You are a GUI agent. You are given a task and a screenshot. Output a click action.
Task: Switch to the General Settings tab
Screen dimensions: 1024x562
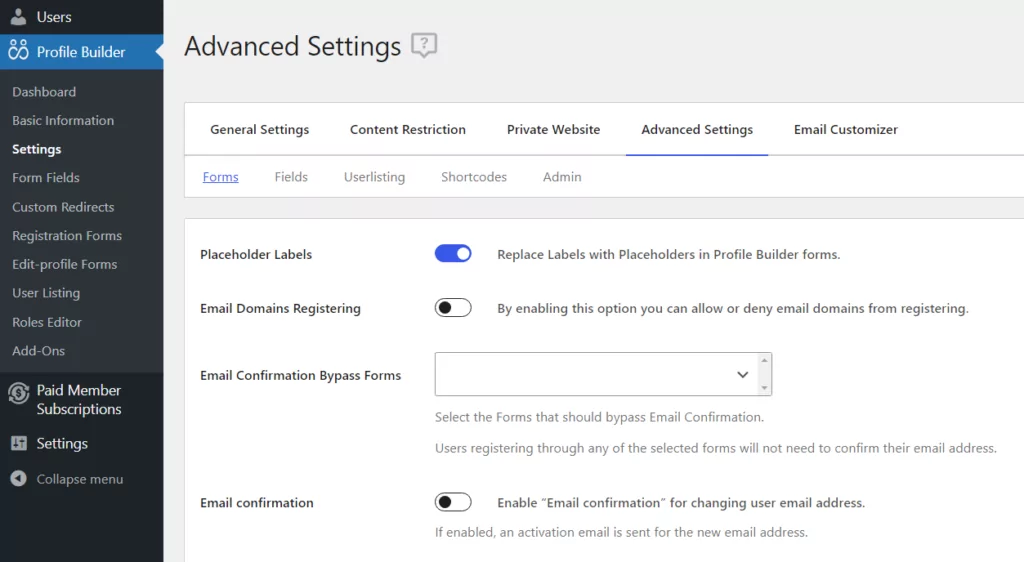point(259,129)
